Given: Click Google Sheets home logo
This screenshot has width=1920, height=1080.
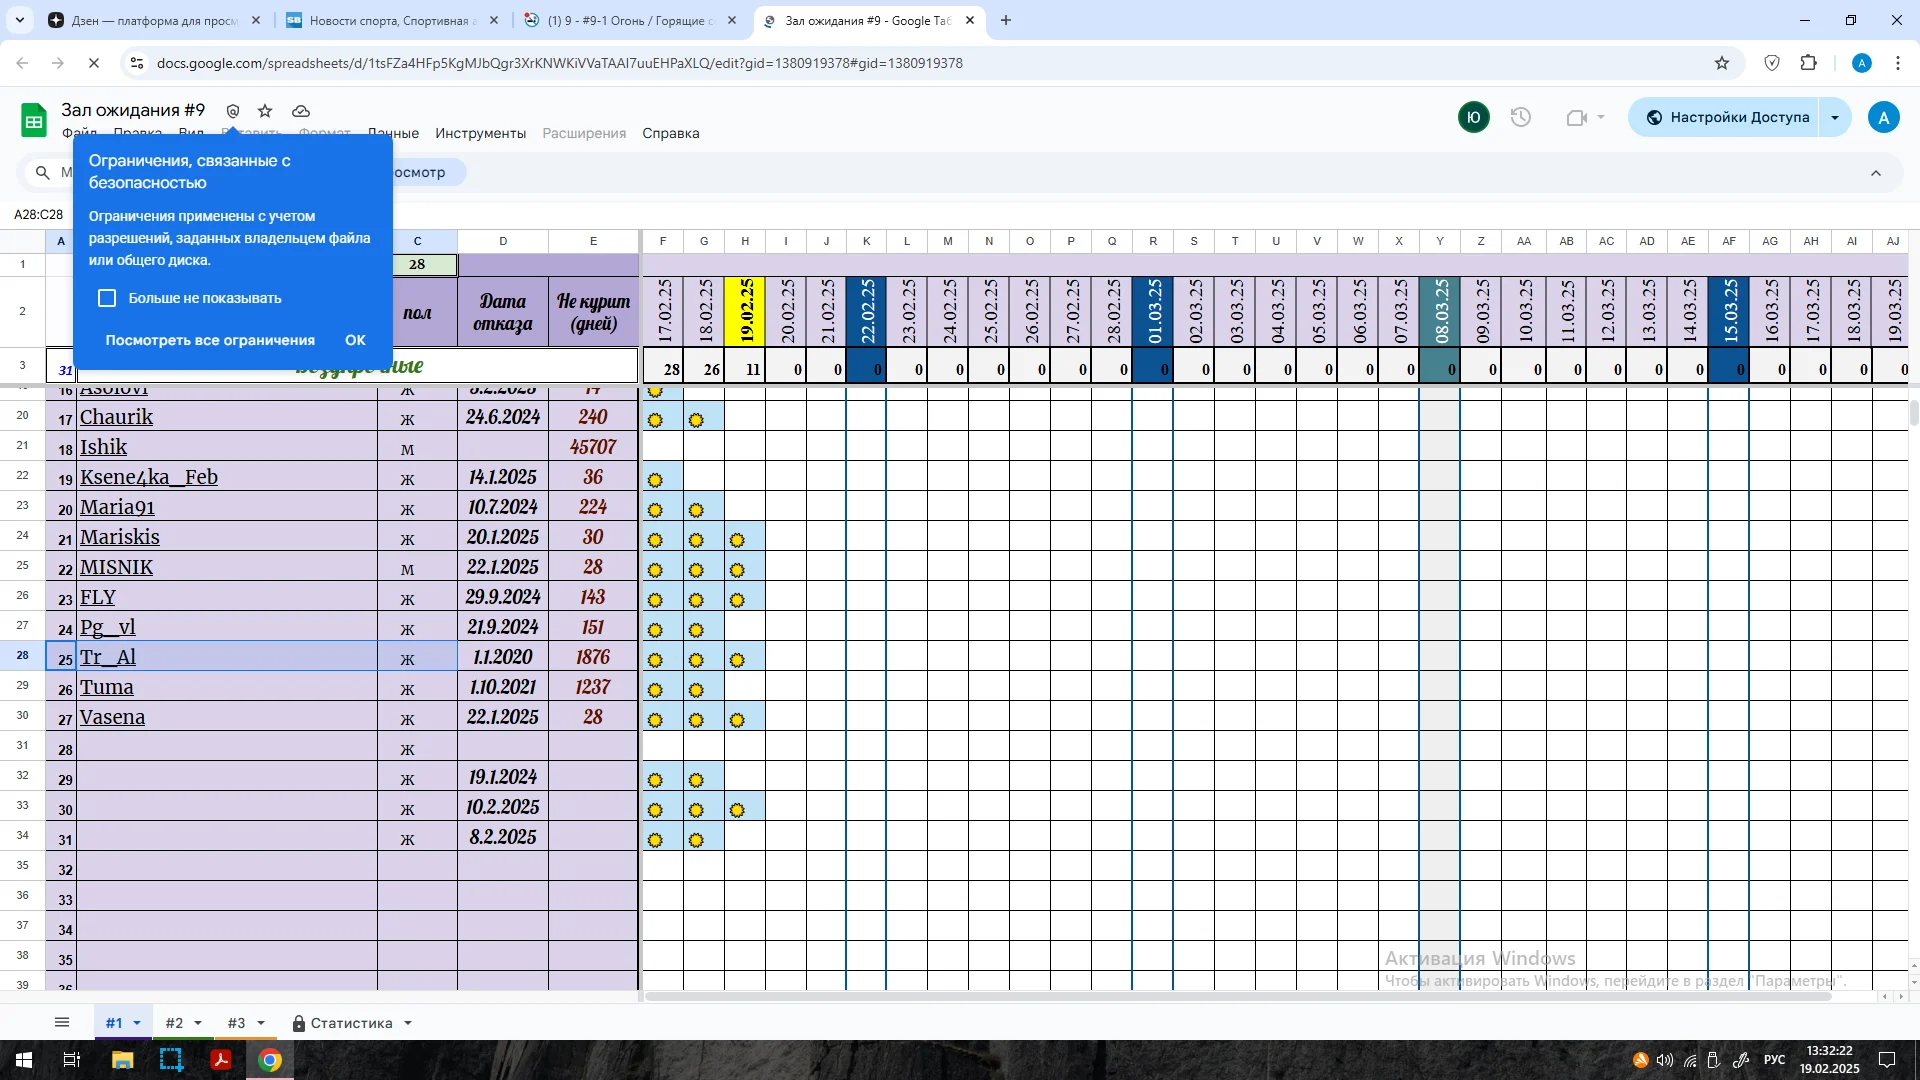Looking at the screenshot, I should tap(34, 121).
